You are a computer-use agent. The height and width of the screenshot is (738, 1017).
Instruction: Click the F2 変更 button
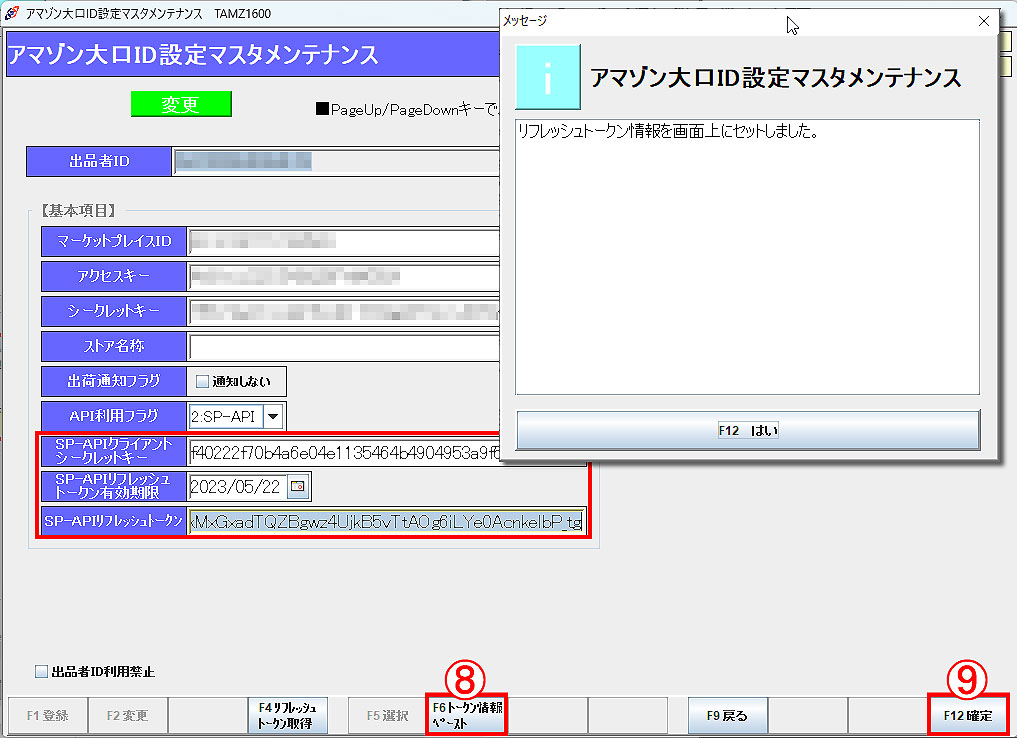(x=127, y=715)
